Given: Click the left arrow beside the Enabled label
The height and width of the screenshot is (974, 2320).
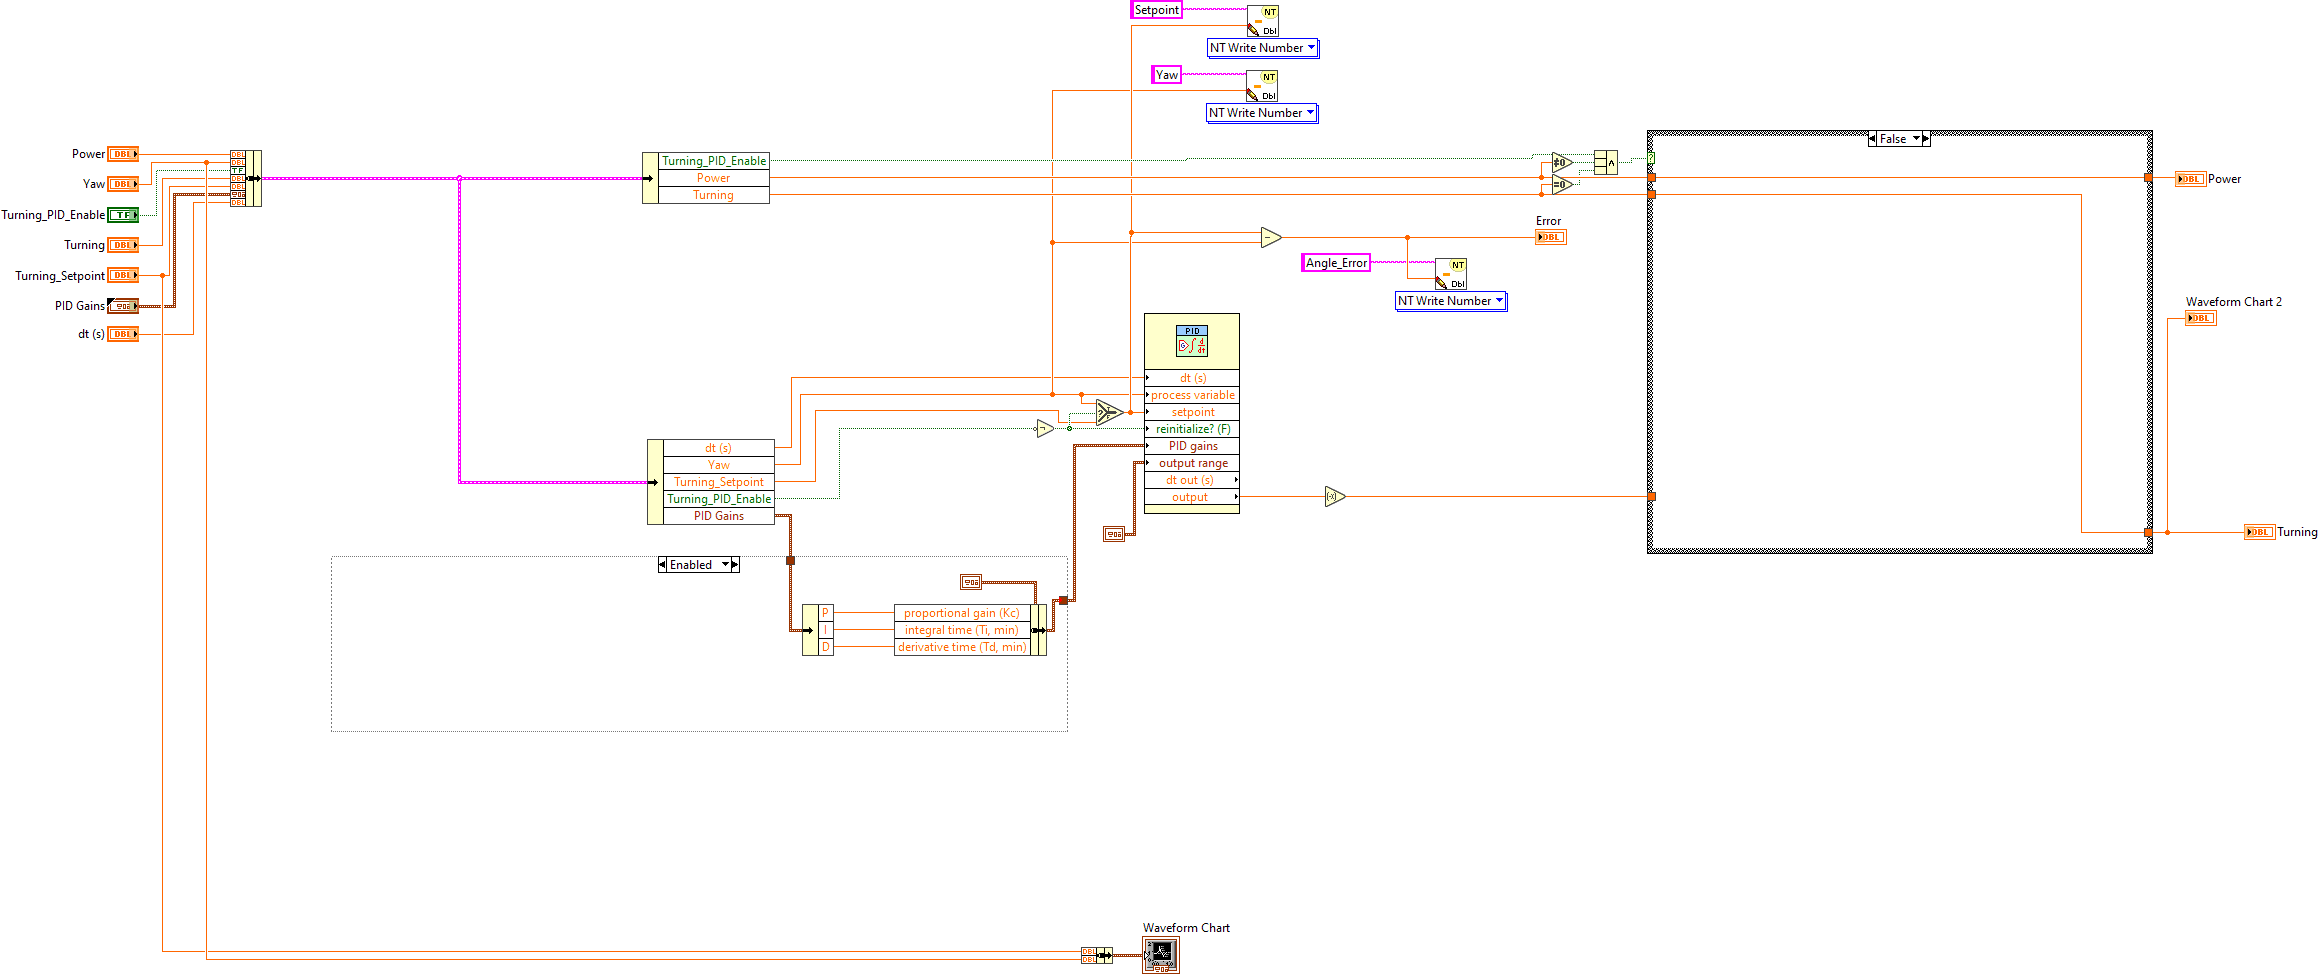Looking at the screenshot, I should (x=661, y=564).
